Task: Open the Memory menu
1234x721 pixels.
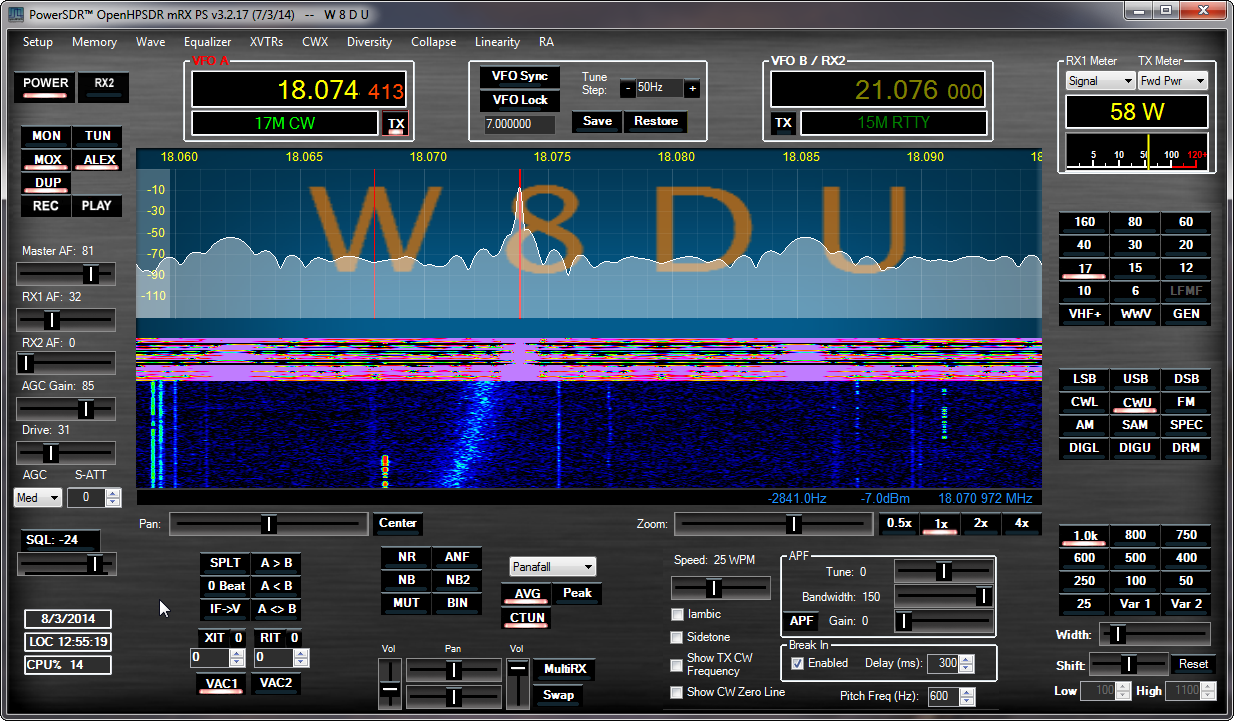Action: point(94,42)
